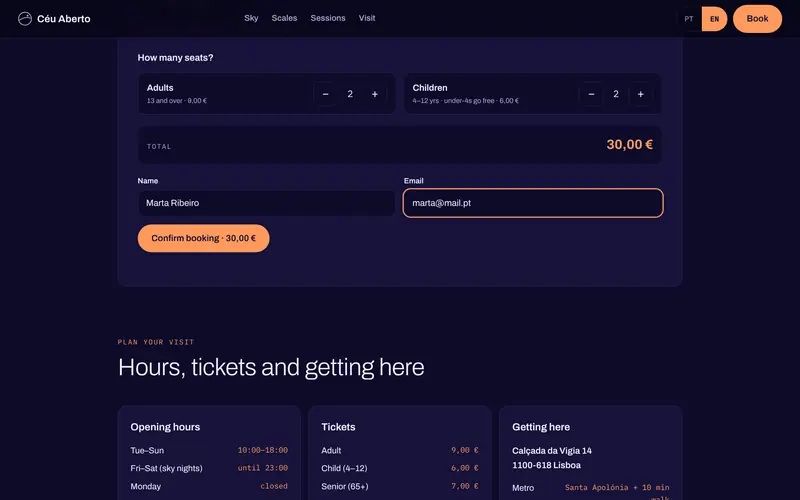Click the Adults count value 2
The width and height of the screenshot is (800, 500).
pyautogui.click(x=350, y=94)
